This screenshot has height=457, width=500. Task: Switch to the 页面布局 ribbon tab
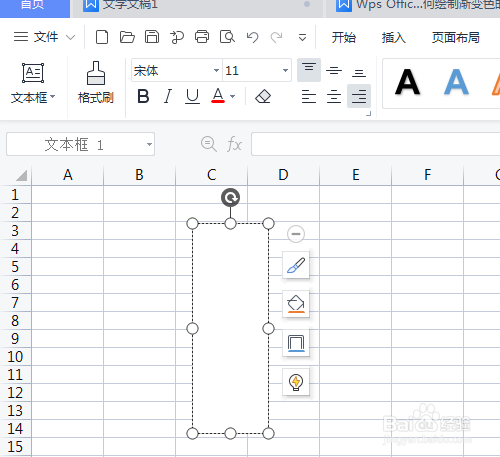(x=456, y=37)
